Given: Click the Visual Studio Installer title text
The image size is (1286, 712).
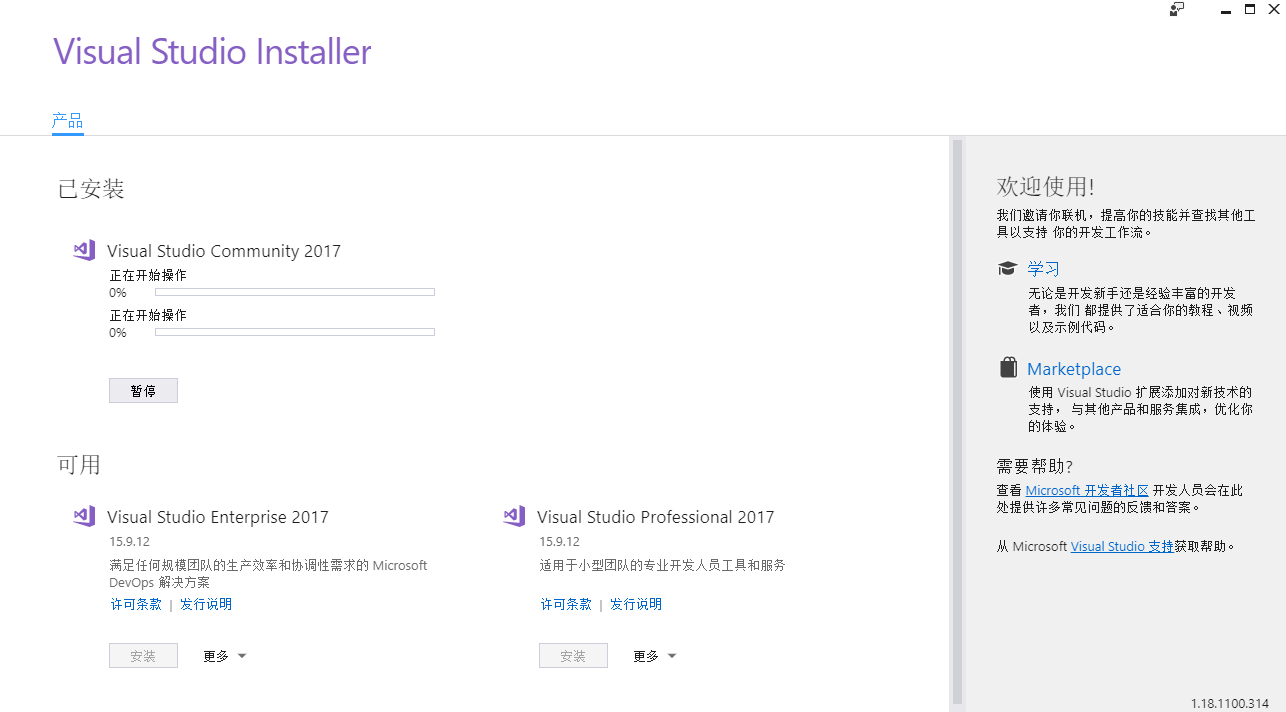Looking at the screenshot, I should coord(212,52).
